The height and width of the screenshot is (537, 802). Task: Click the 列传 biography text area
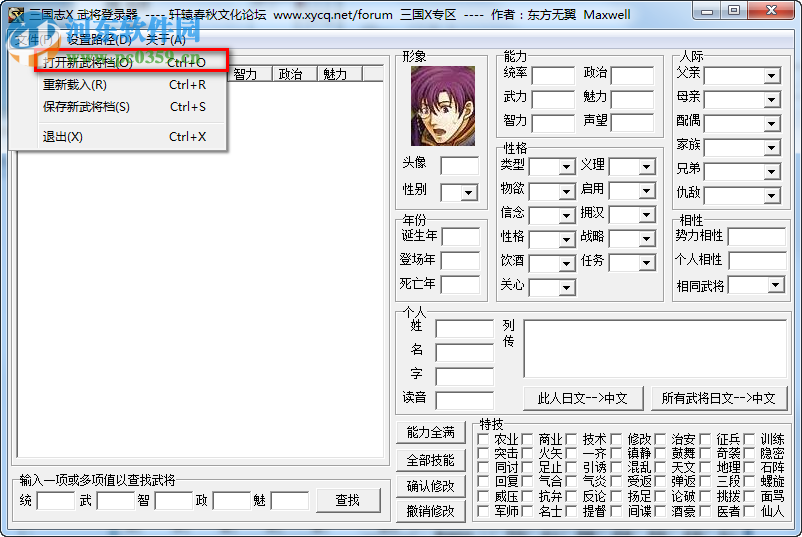click(x=655, y=349)
